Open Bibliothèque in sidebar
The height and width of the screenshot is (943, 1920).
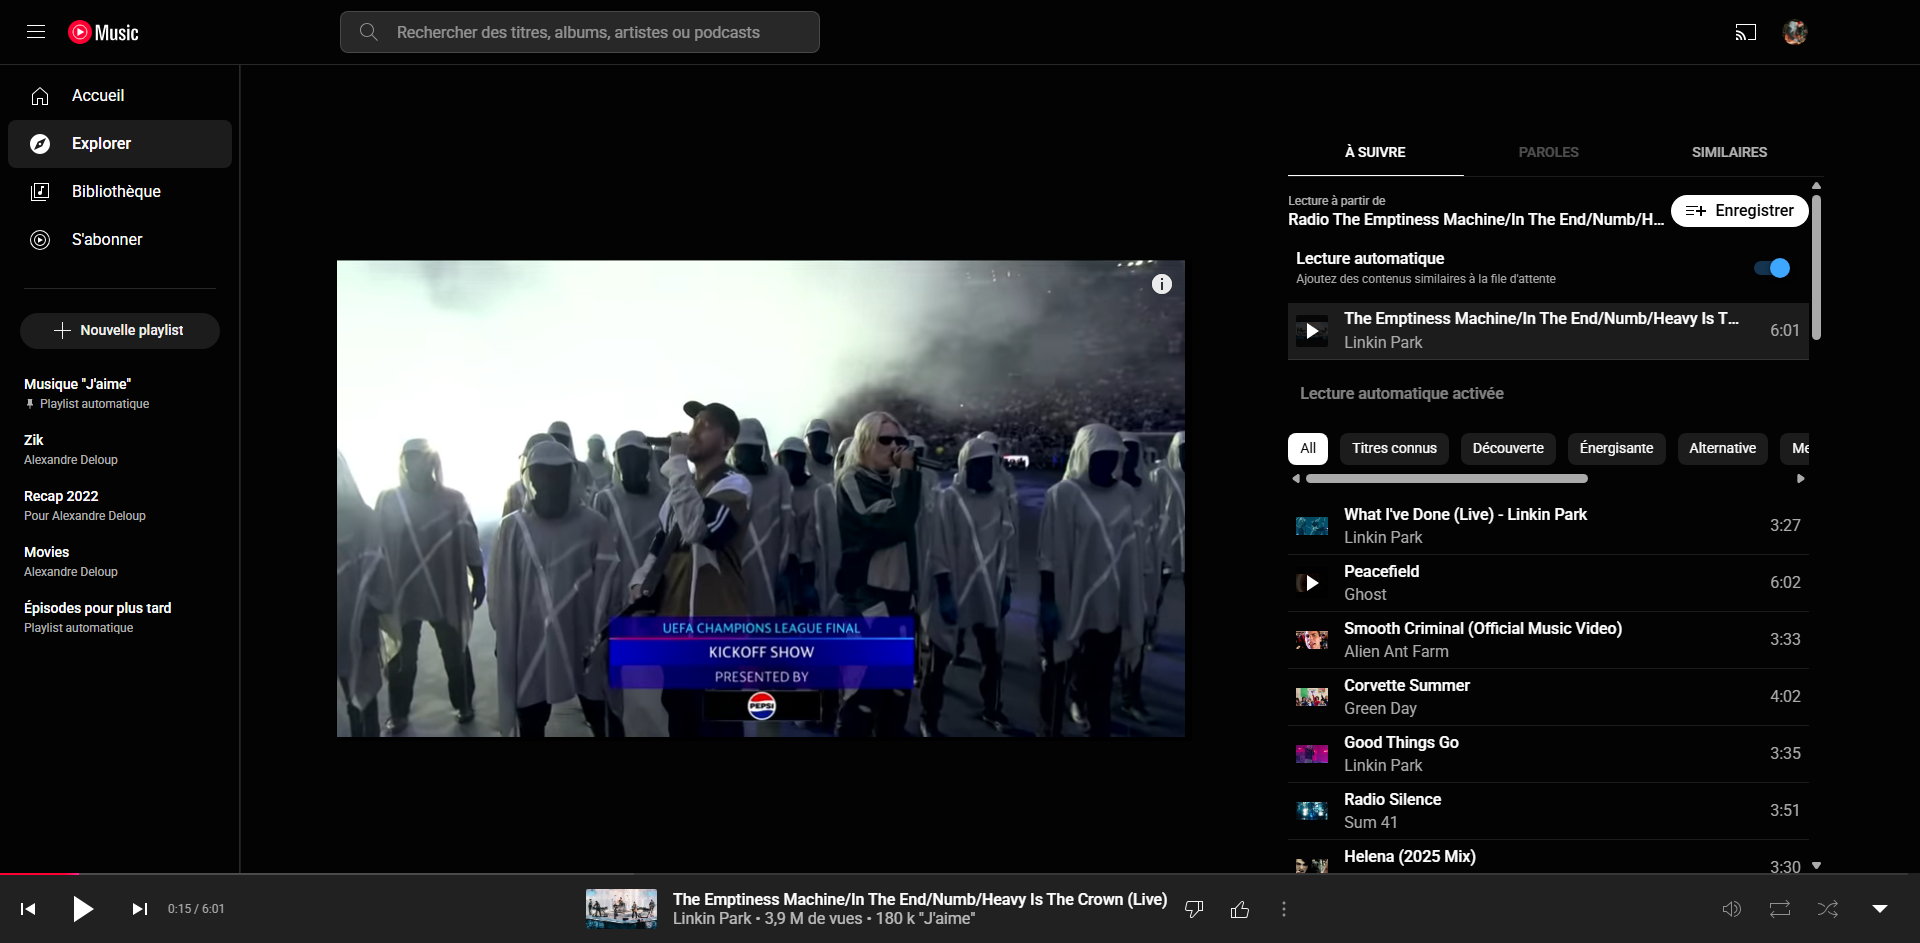[120, 192]
